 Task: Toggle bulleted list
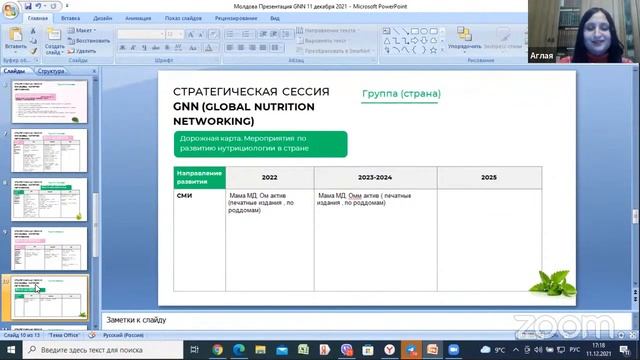(x=231, y=34)
